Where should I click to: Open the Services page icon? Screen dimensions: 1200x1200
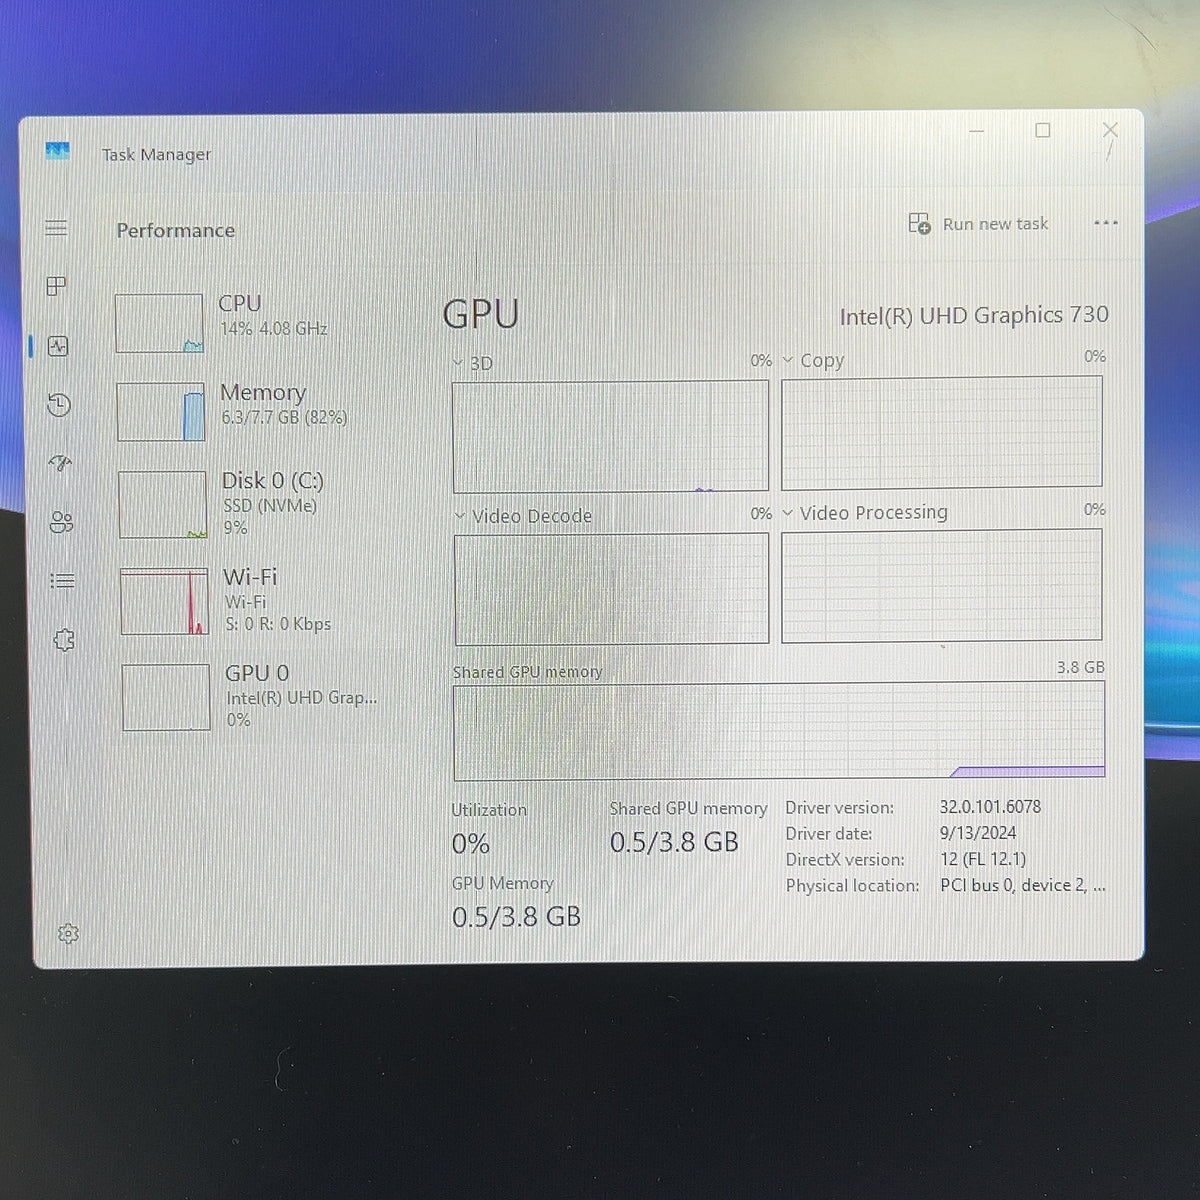(64, 640)
